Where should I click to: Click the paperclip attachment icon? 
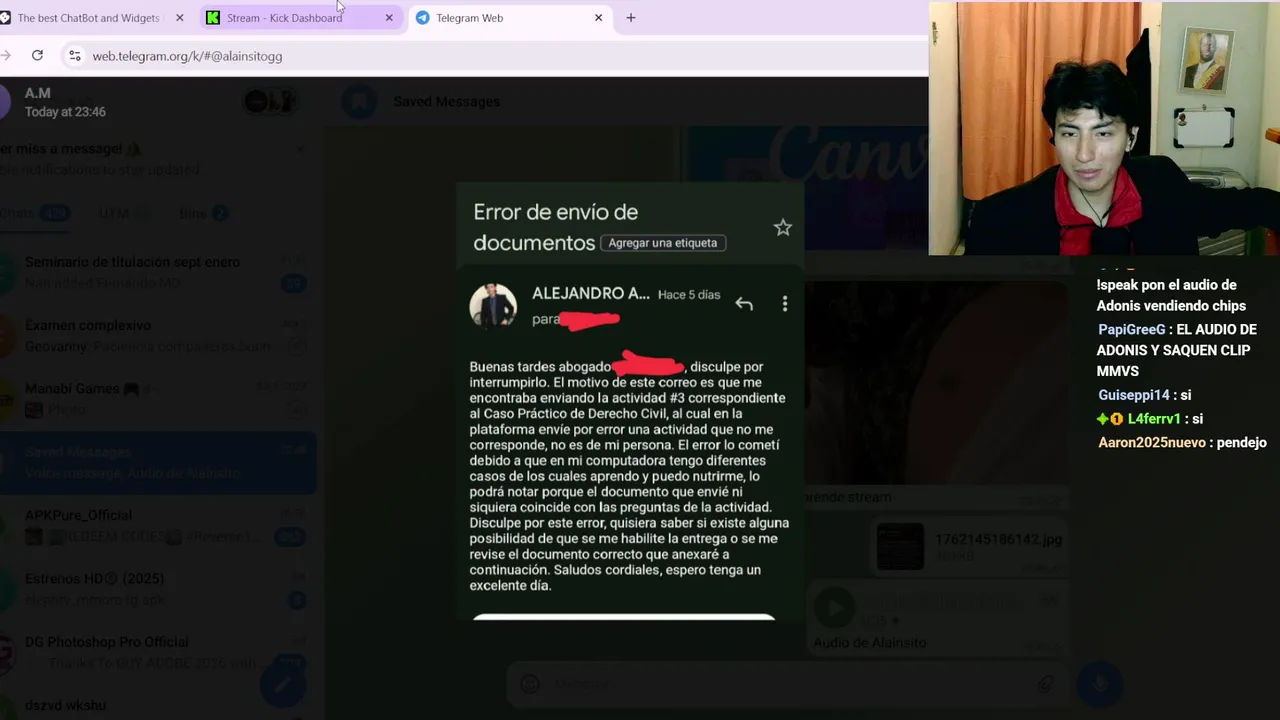[x=1046, y=684]
